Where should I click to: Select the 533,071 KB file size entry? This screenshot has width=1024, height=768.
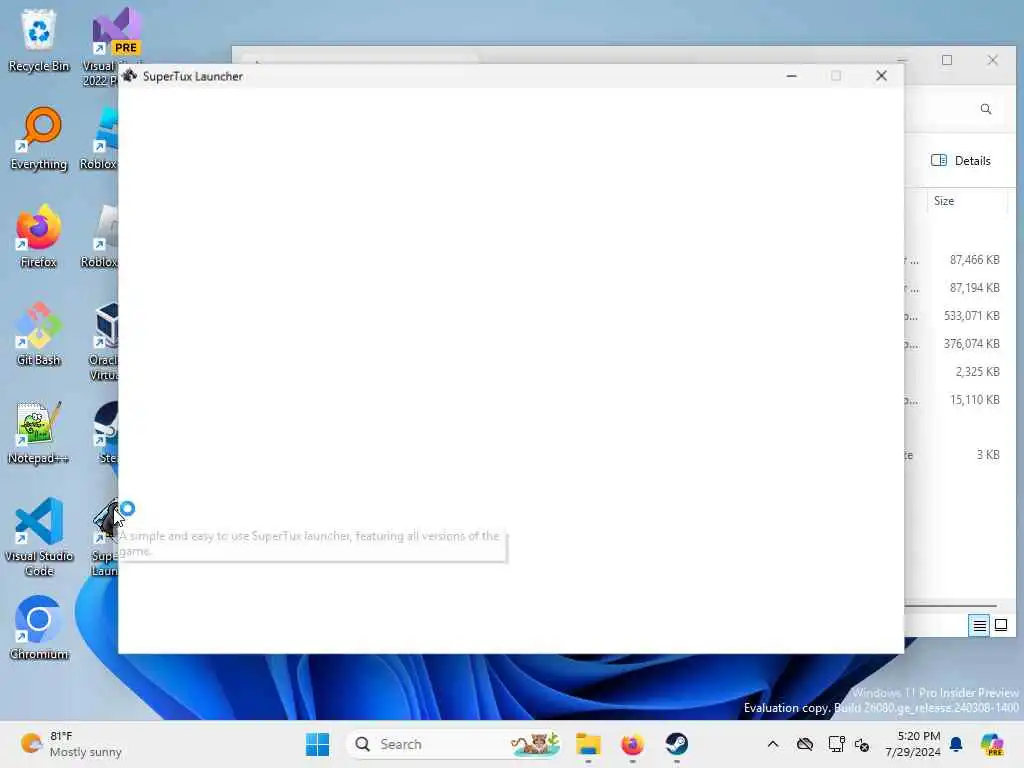pyautogui.click(x=971, y=316)
